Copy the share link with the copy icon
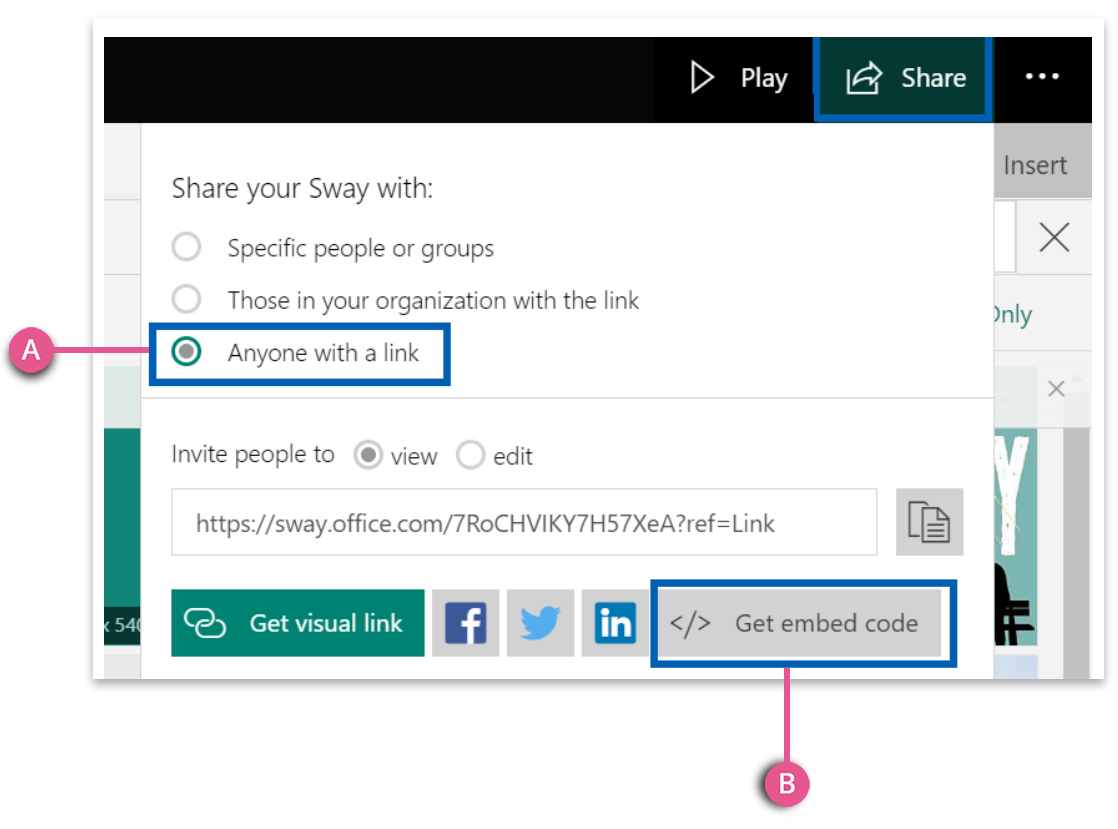The width and height of the screenshot is (1118, 829). click(929, 522)
